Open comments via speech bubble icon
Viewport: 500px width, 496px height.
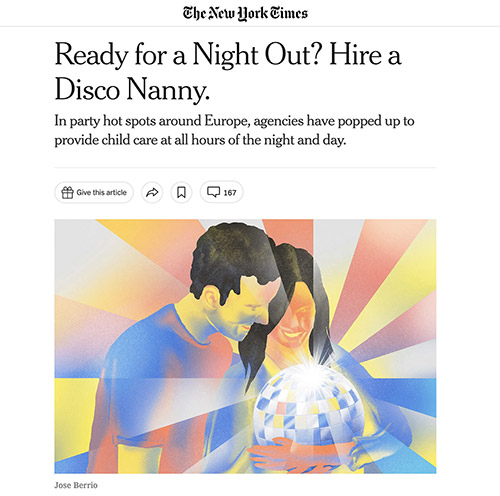click(x=213, y=192)
